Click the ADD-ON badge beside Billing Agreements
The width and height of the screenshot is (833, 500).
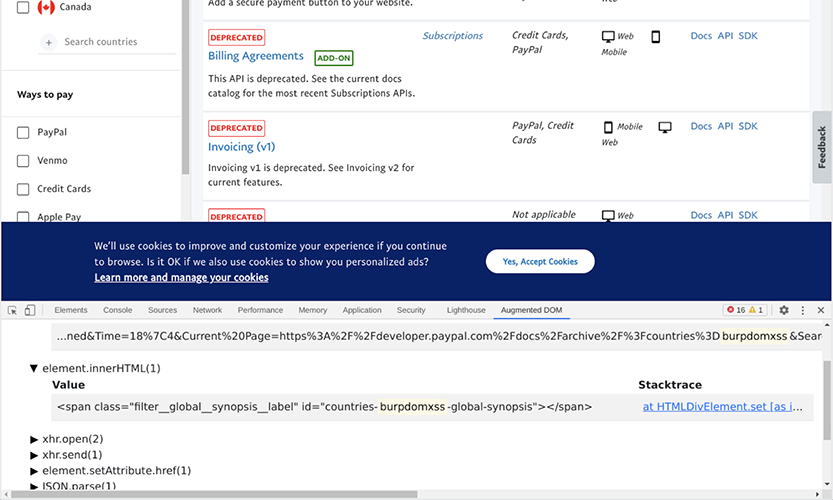tap(334, 58)
